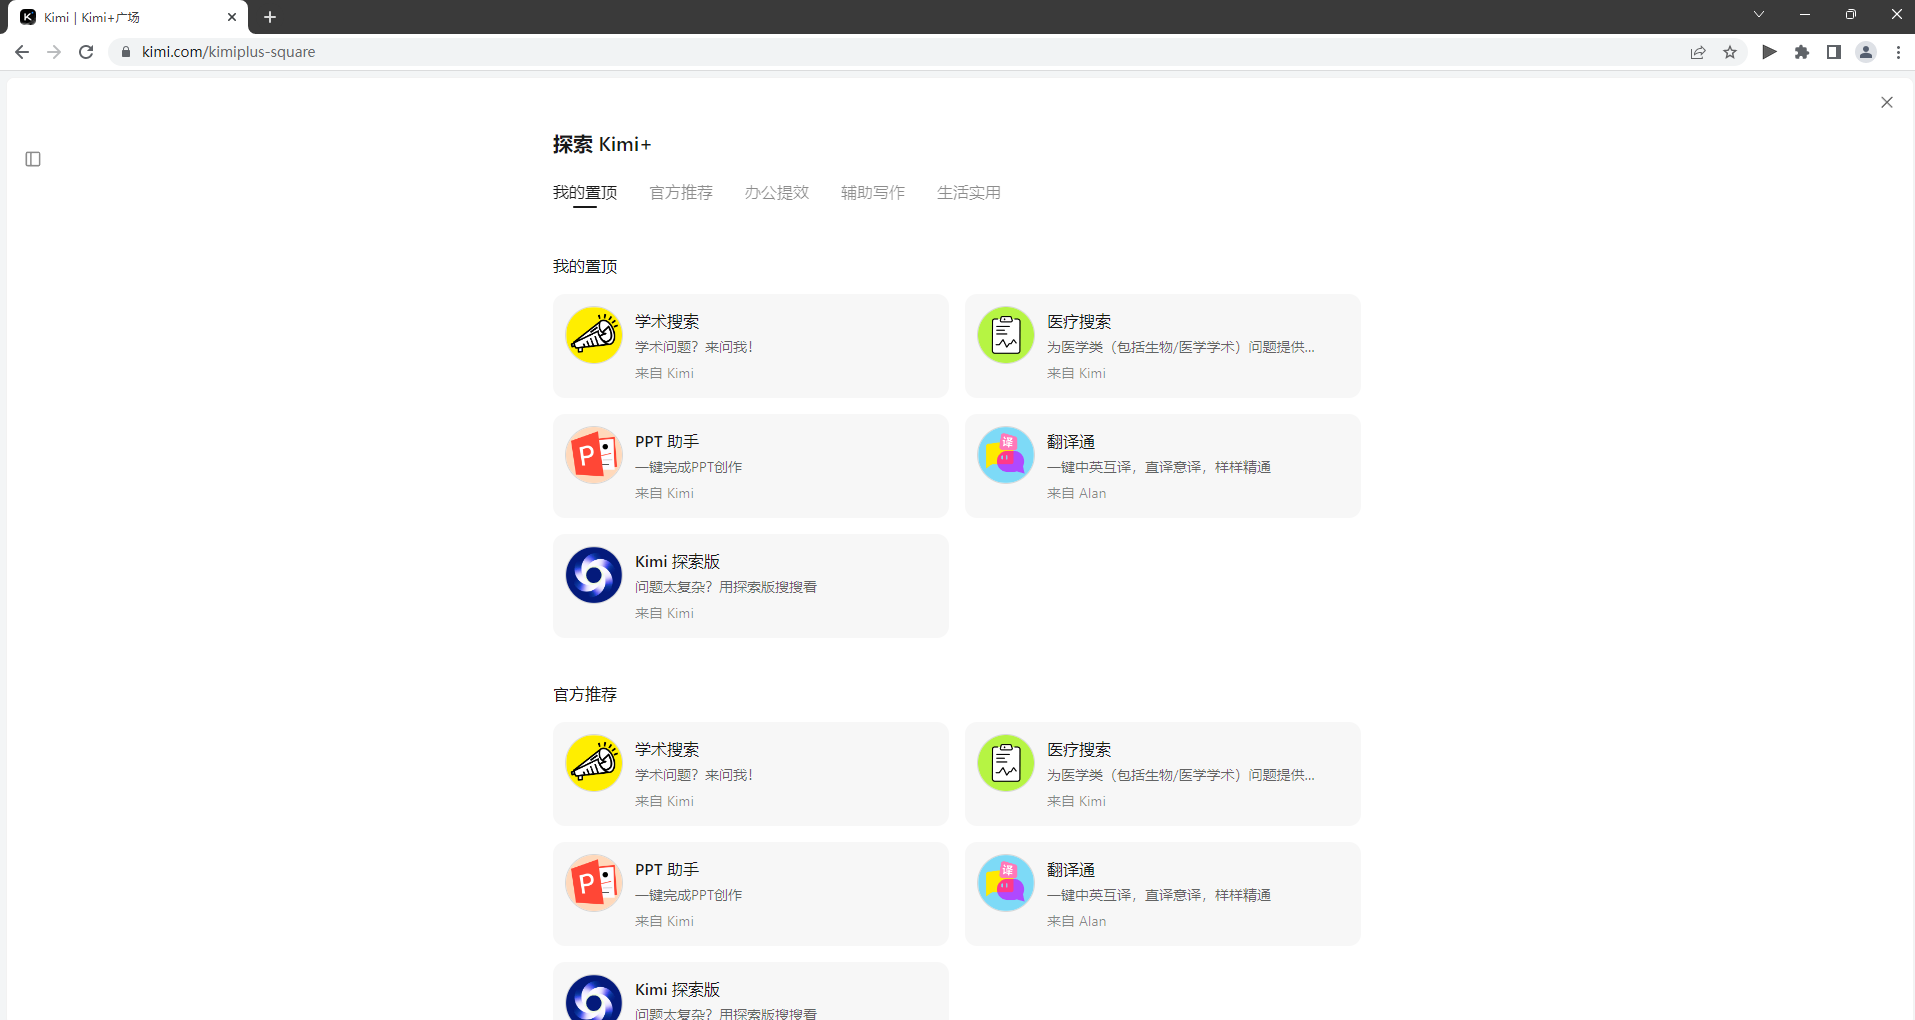
Task: Toggle the sidebar panel icon
Action: (33, 159)
